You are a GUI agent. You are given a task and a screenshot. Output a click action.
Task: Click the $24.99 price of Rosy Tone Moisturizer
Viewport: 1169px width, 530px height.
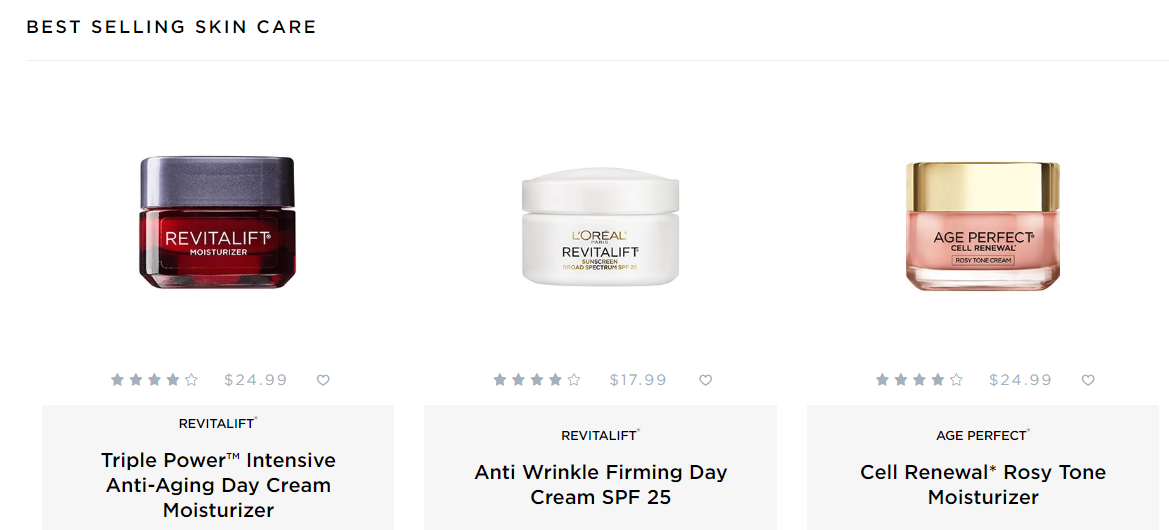click(1020, 380)
